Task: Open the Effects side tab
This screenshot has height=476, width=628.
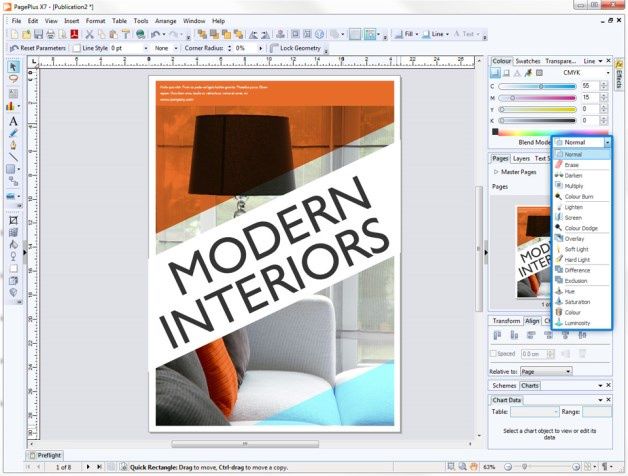Action: pos(619,75)
